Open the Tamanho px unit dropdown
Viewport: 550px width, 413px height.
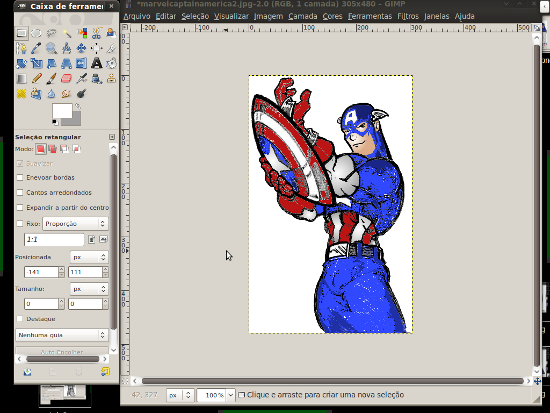click(x=89, y=289)
